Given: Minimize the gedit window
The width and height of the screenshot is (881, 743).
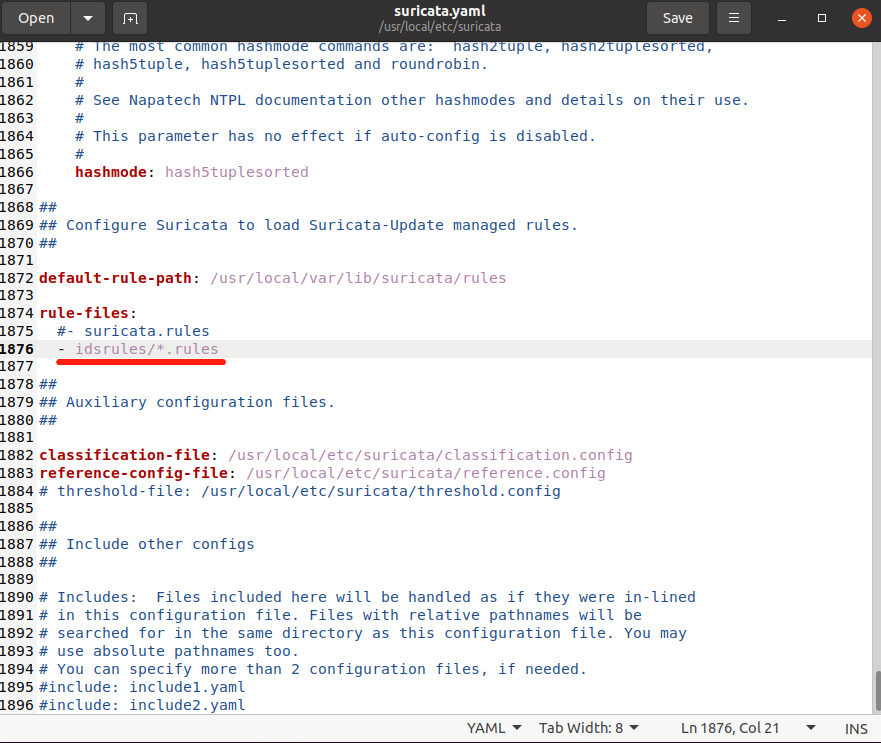Looking at the screenshot, I should pyautogui.click(x=782, y=19).
